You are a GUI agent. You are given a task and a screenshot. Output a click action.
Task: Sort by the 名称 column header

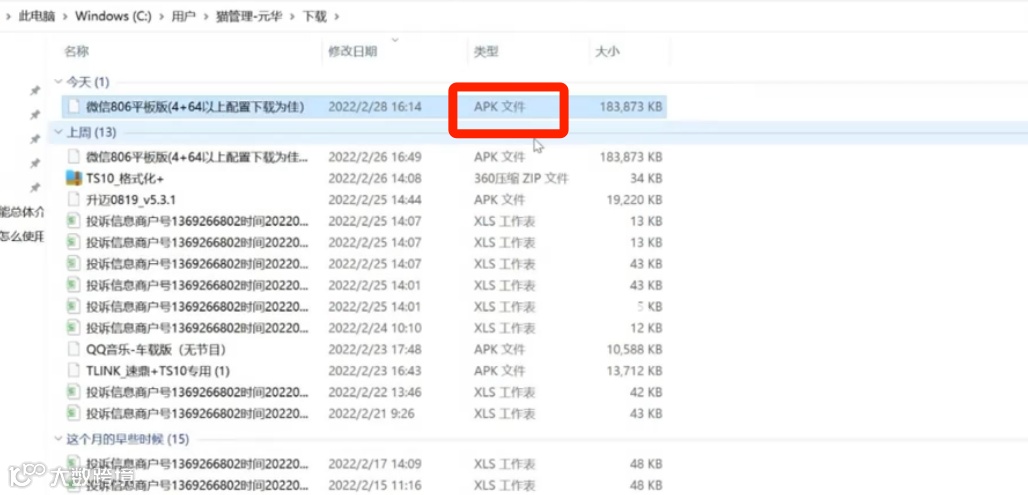pos(76,51)
